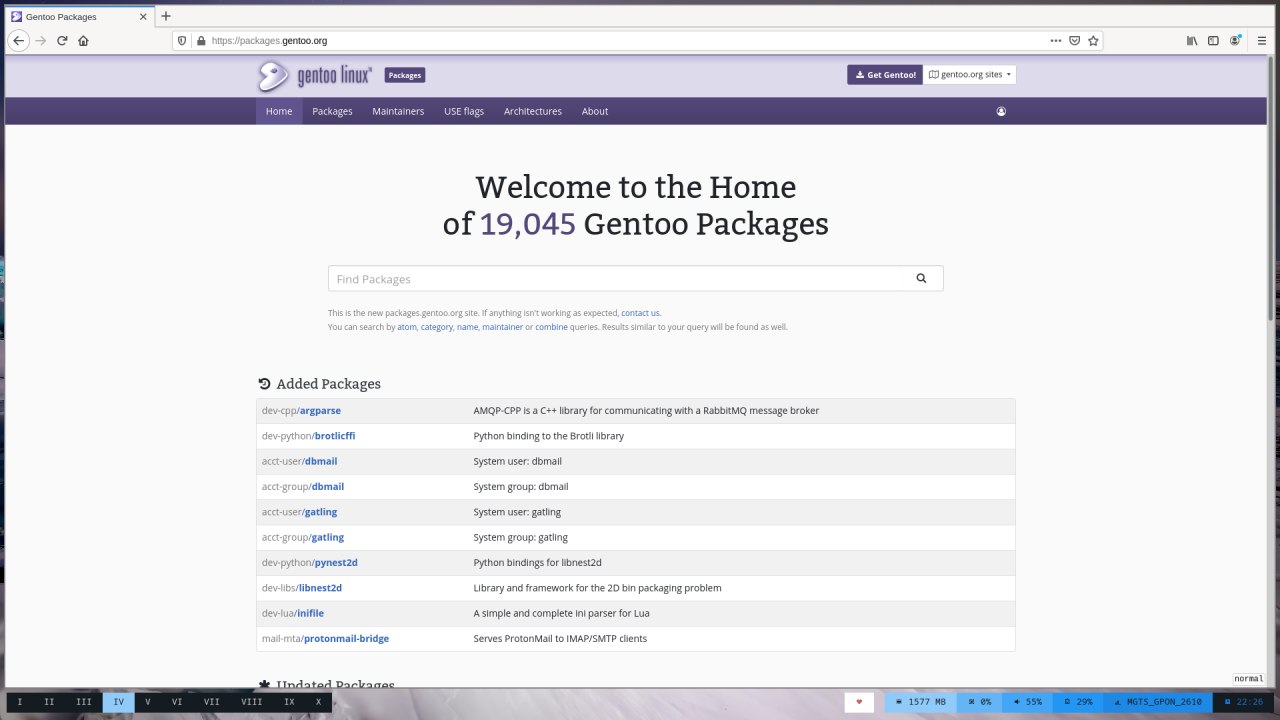
Task: Click the combine queries link
Action: tap(551, 327)
